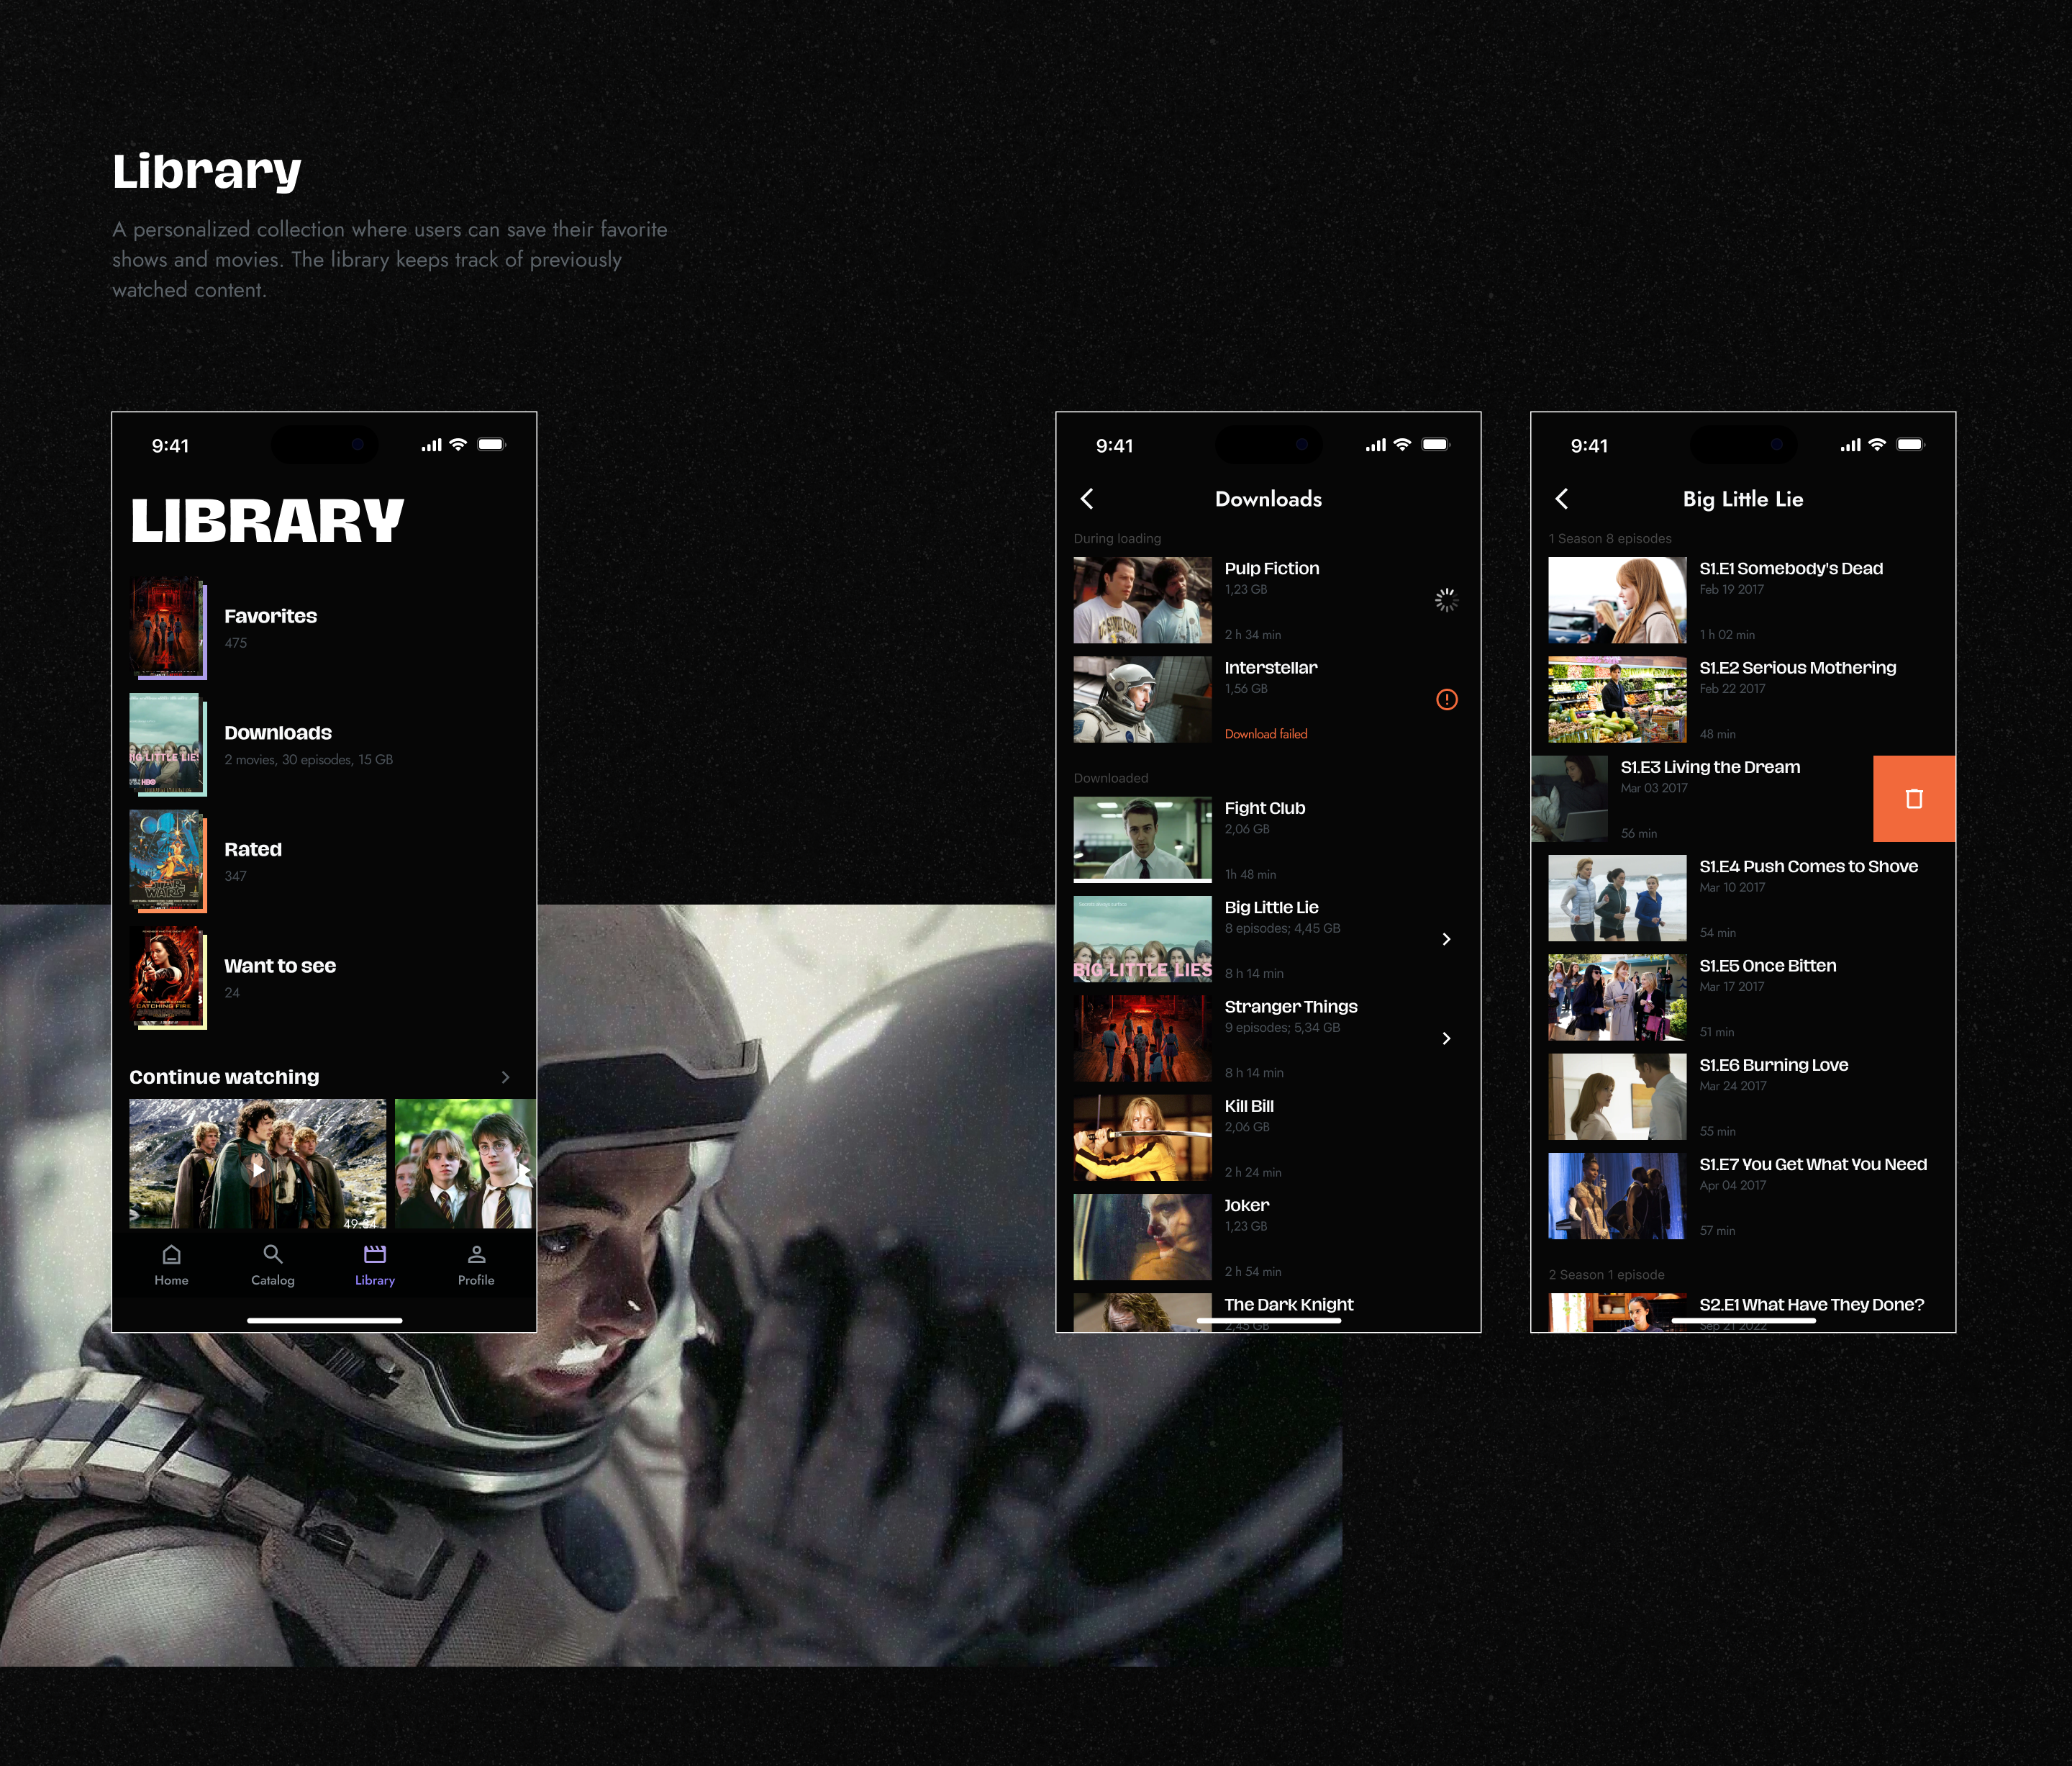Open the Kill Bill download entry

click(x=1249, y=1107)
